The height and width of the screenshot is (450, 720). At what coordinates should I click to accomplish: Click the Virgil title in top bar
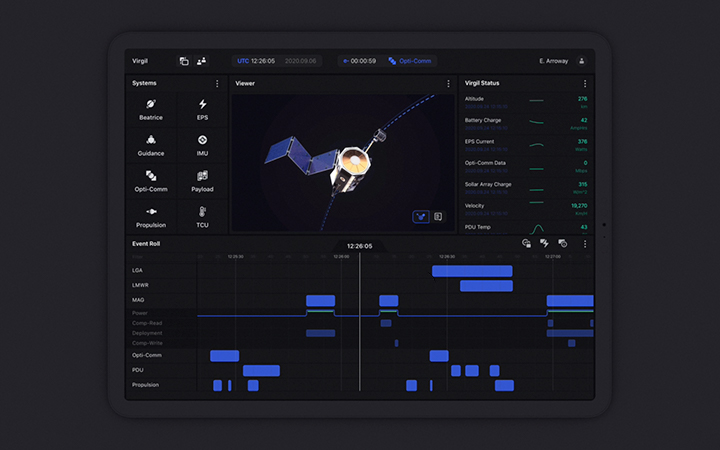pyautogui.click(x=140, y=61)
